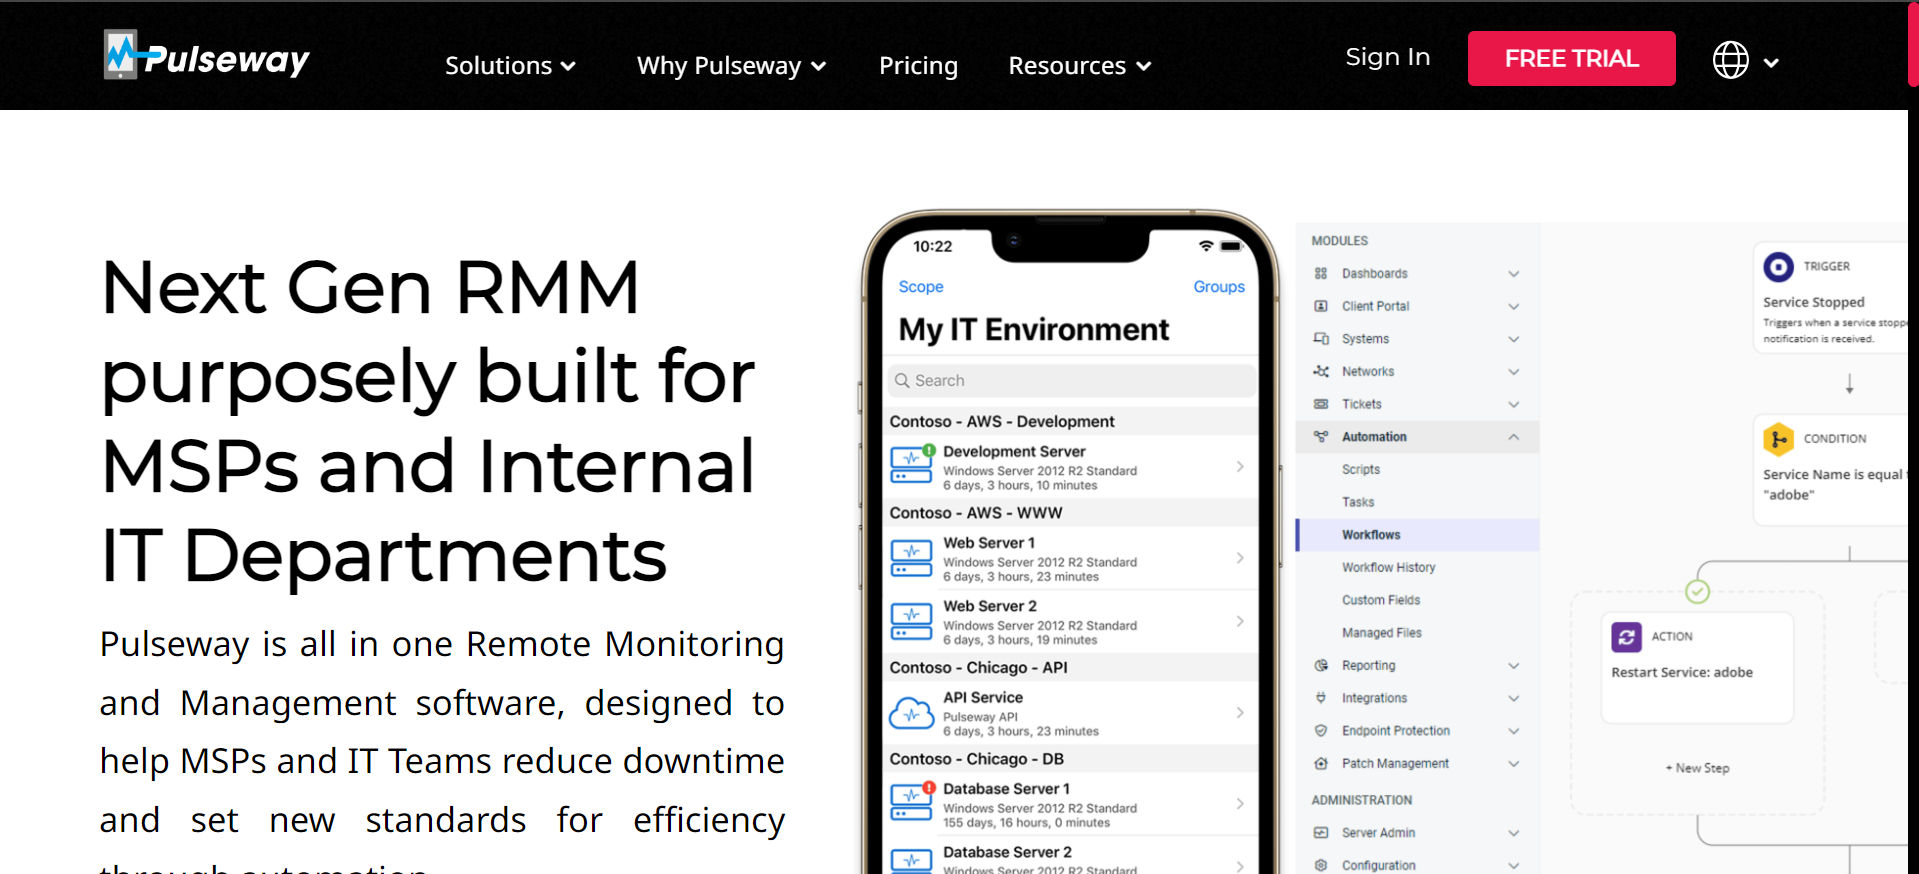The image size is (1919, 874).
Task: Click the Trigger node icon
Action: coord(1778,267)
